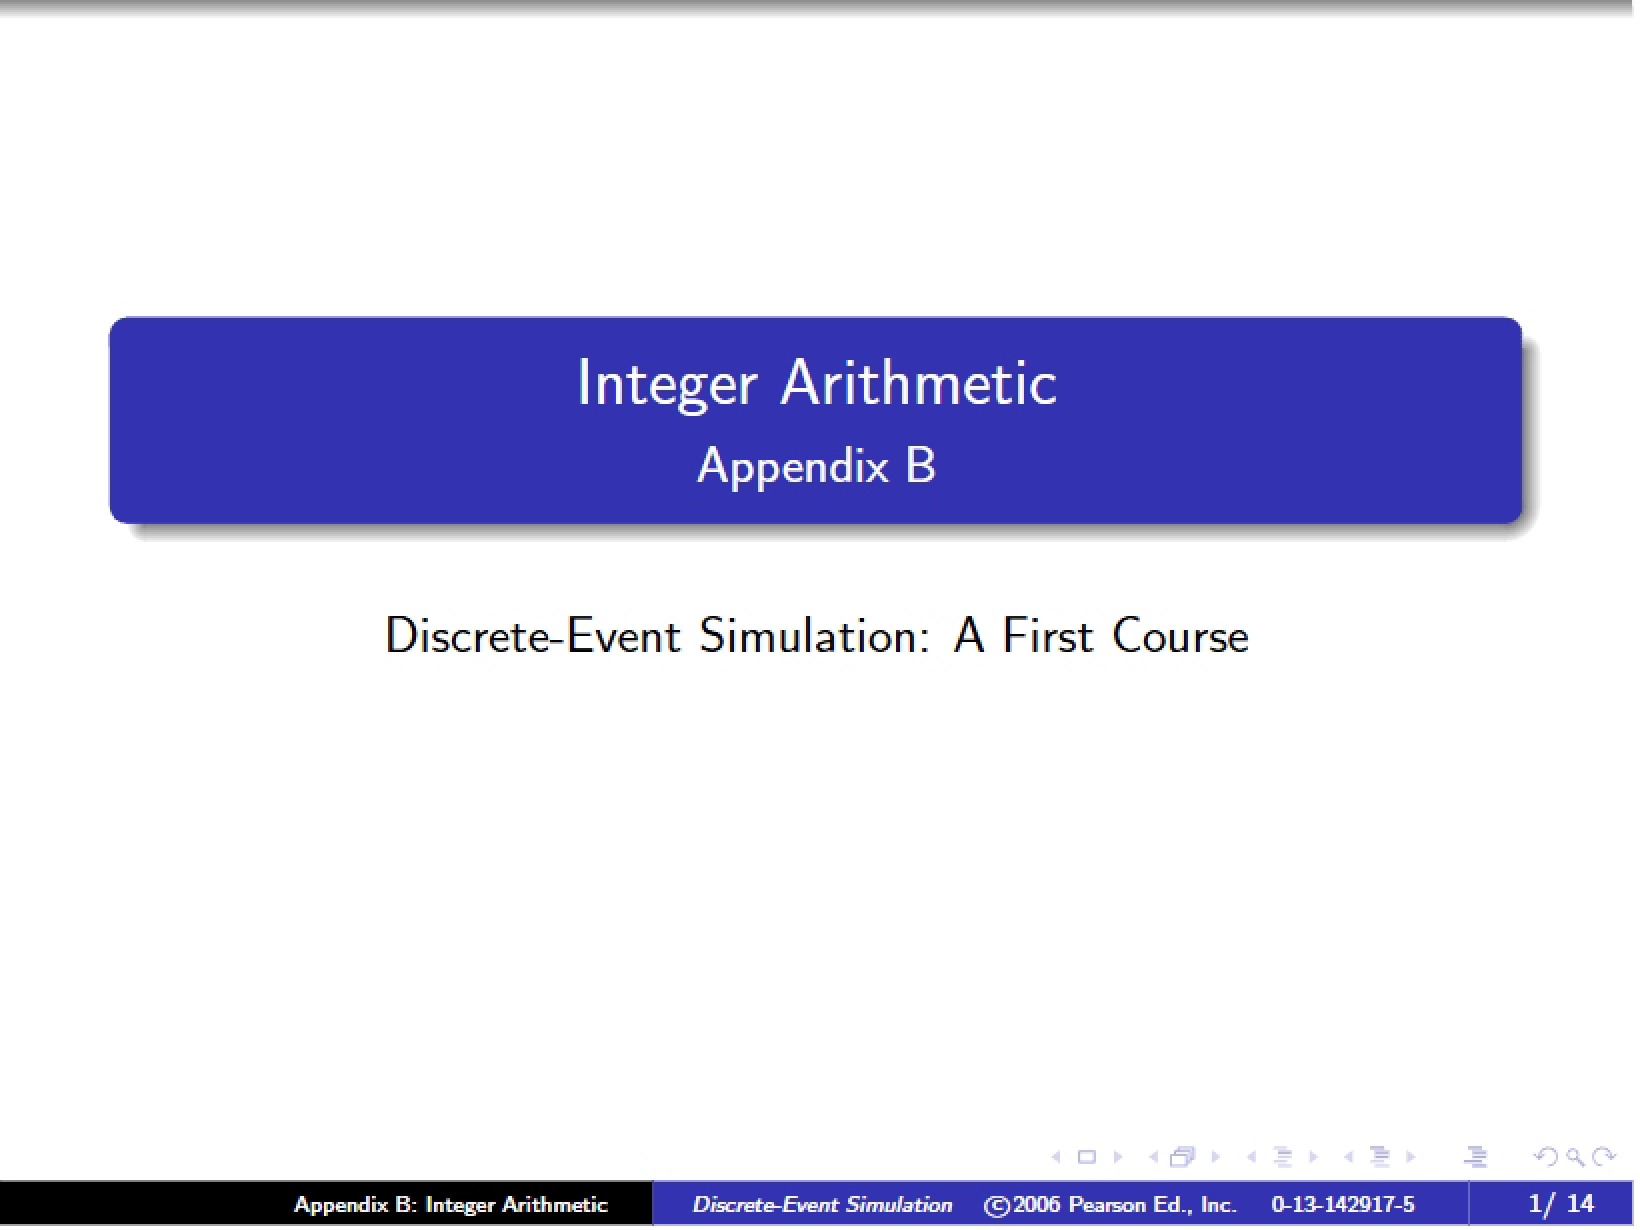This screenshot has width=1640, height=1230.
Task: Click the stacked frames navigation icon
Action: (x=1183, y=1158)
